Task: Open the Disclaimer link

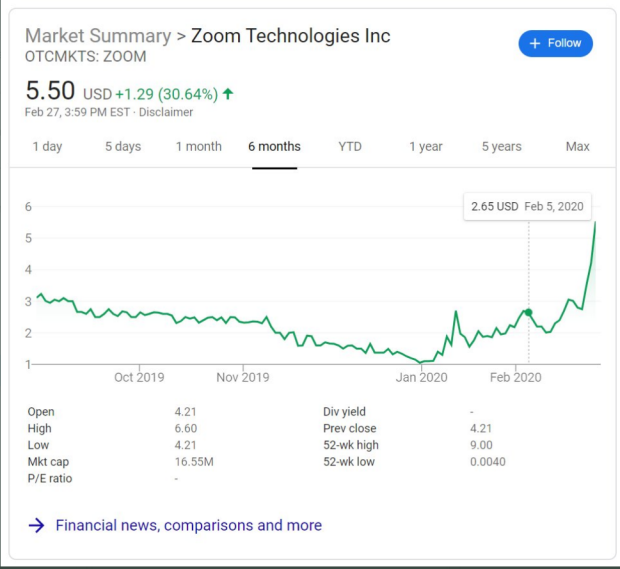Action: [x=166, y=112]
